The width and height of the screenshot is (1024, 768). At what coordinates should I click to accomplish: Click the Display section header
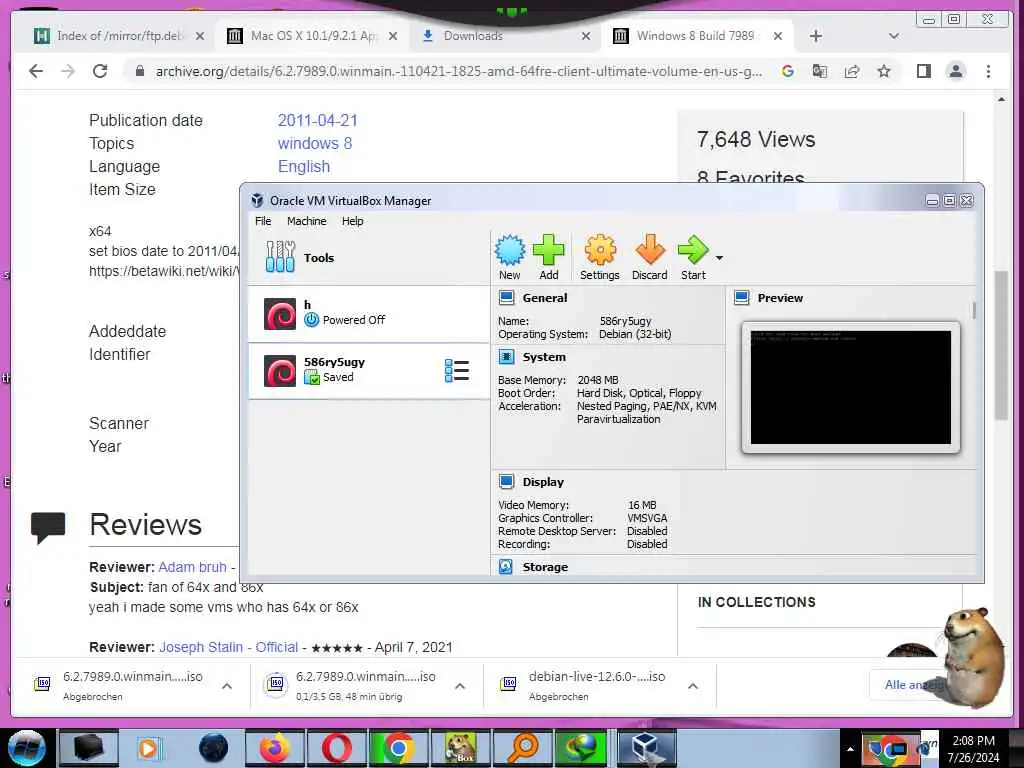point(543,482)
